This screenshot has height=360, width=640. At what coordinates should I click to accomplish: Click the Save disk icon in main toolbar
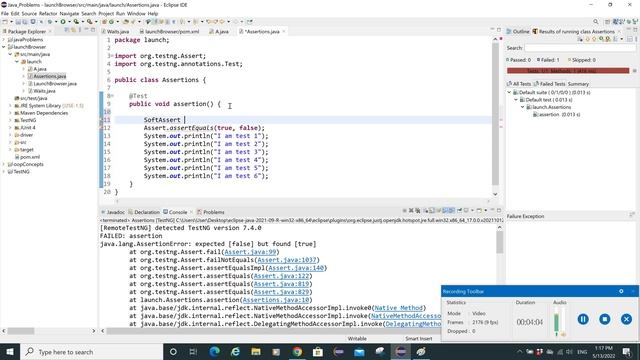coord(18,22)
